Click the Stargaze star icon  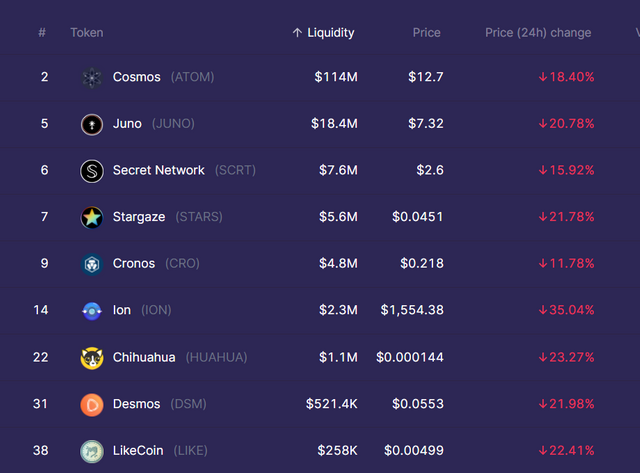click(x=92, y=218)
